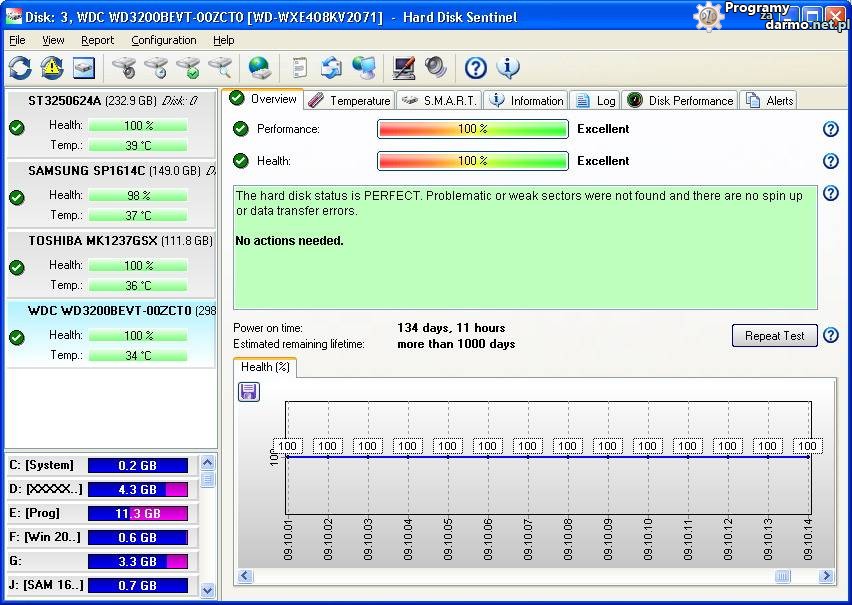The height and width of the screenshot is (605, 852).
Task: Switch to the Temperature tab
Action: [x=349, y=100]
